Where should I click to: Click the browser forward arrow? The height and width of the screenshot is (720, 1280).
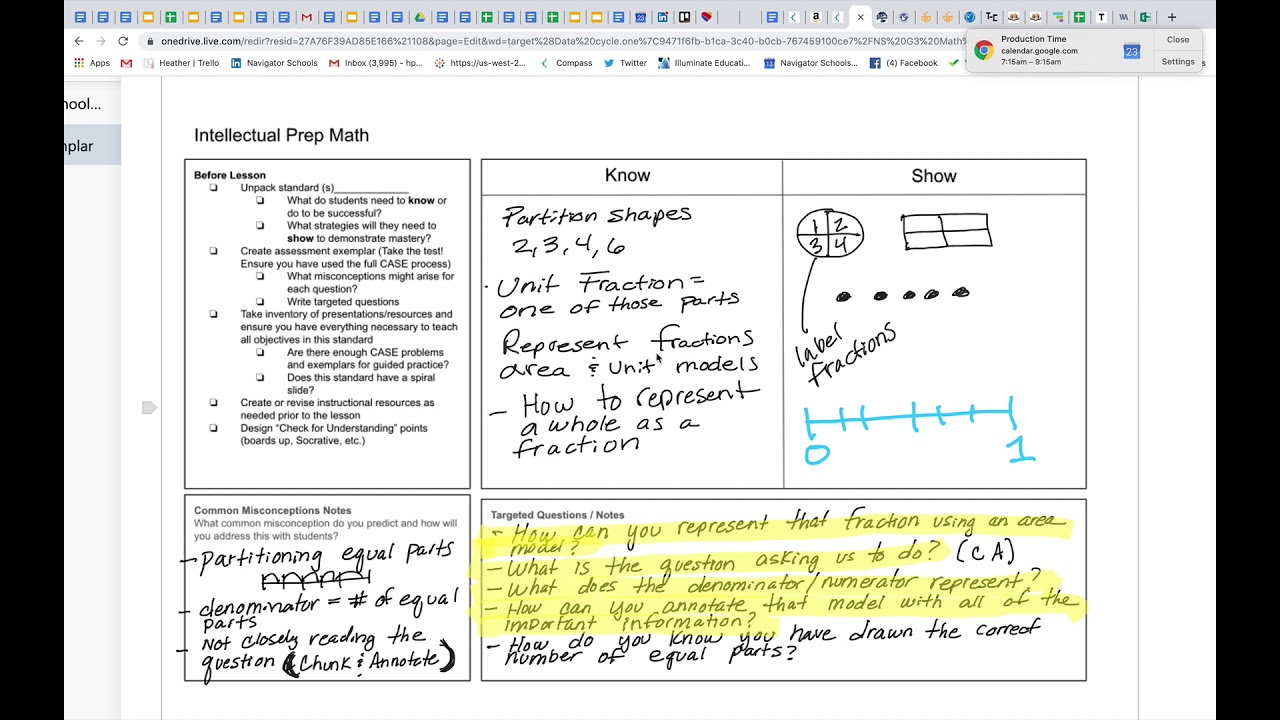(101, 41)
